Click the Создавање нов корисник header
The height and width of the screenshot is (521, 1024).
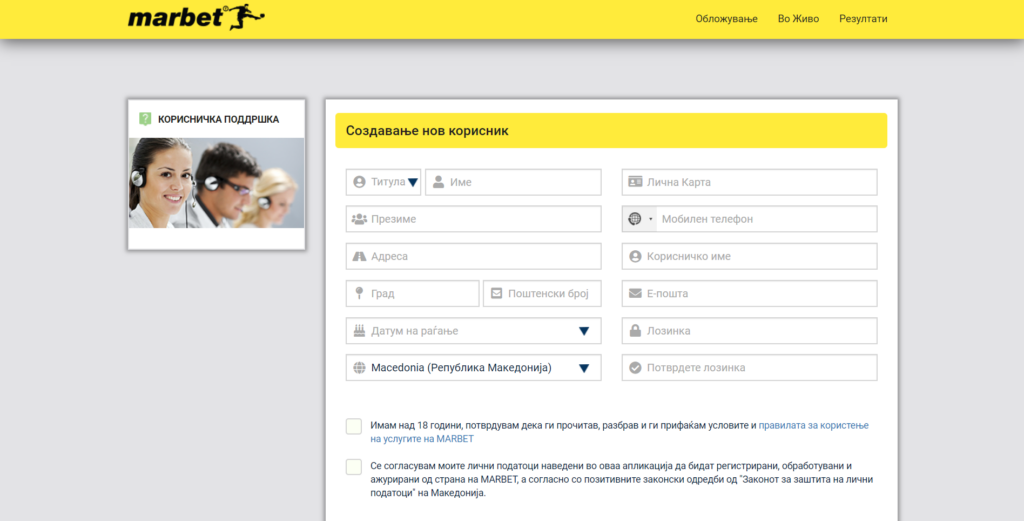611,131
